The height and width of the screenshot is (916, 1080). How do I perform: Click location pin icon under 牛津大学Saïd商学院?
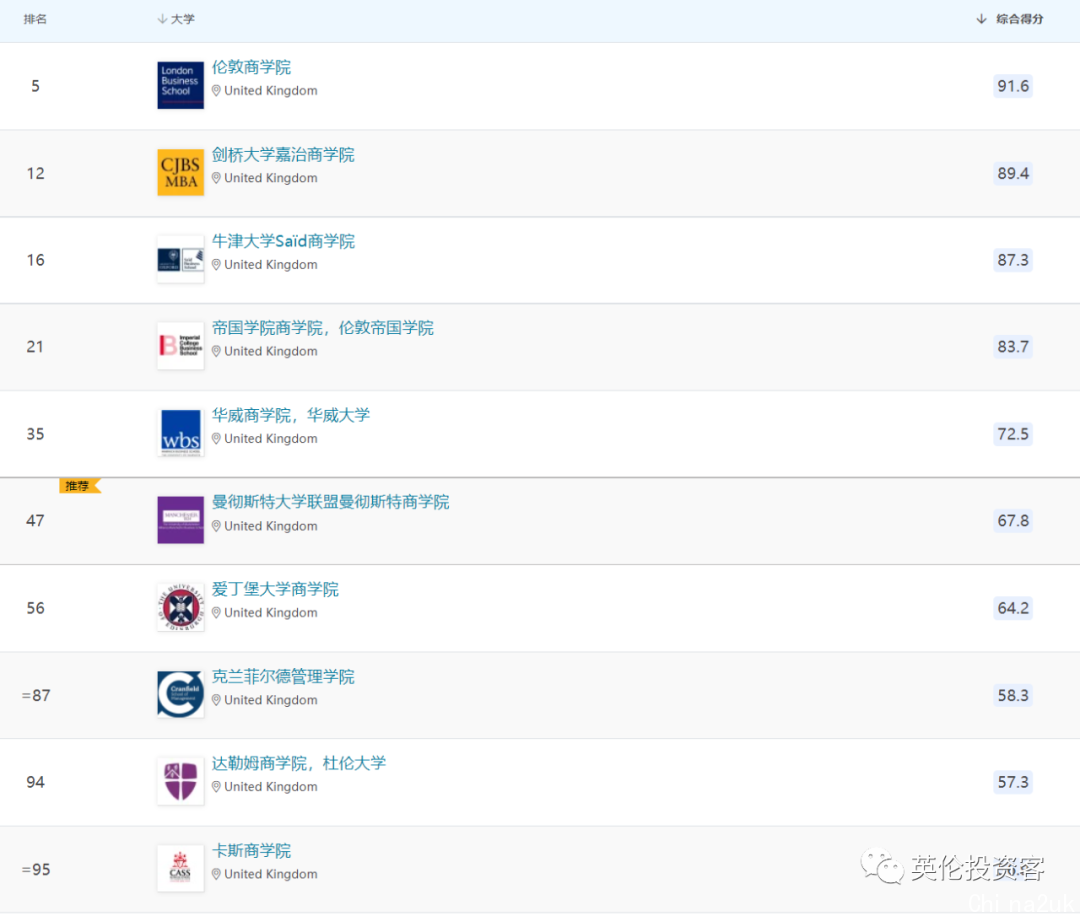point(216,265)
